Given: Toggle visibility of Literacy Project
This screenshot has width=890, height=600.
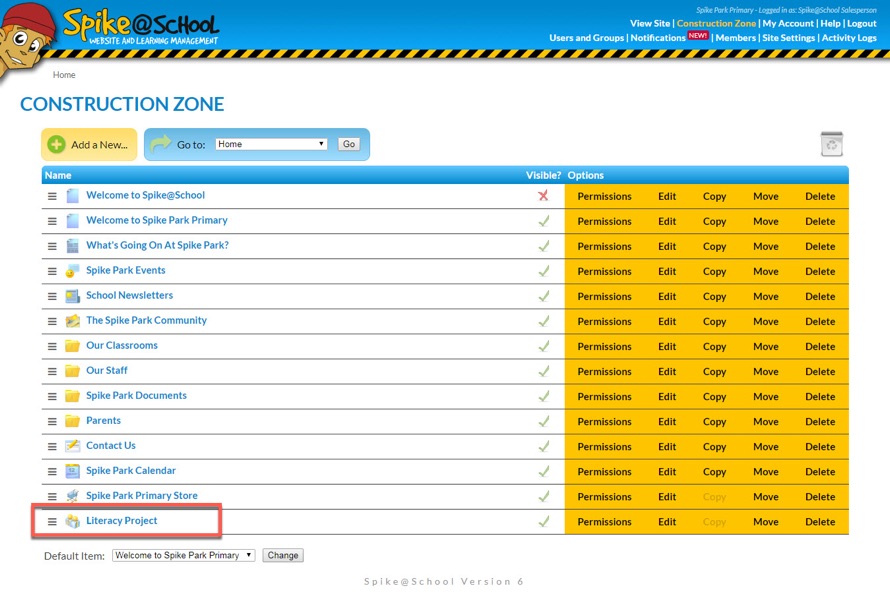Looking at the screenshot, I should 544,521.
